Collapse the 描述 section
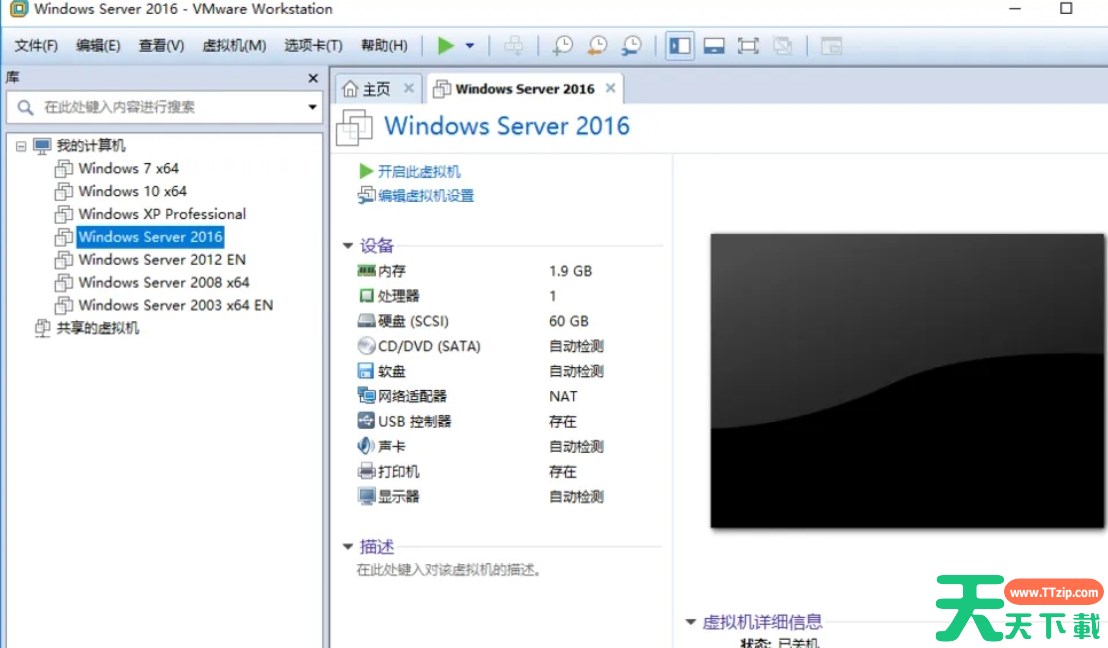Image resolution: width=1108 pixels, height=648 pixels. (x=348, y=547)
